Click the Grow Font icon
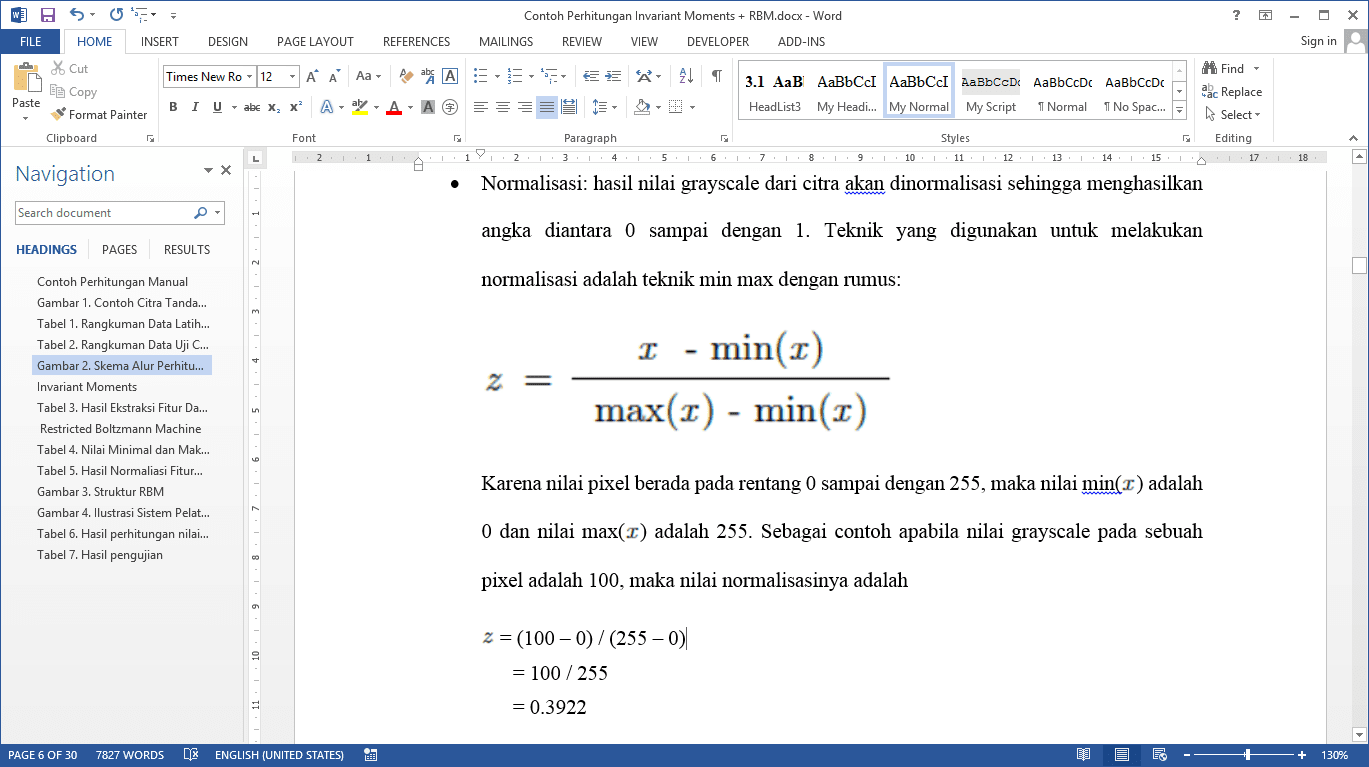This screenshot has width=1369, height=767. click(x=312, y=76)
